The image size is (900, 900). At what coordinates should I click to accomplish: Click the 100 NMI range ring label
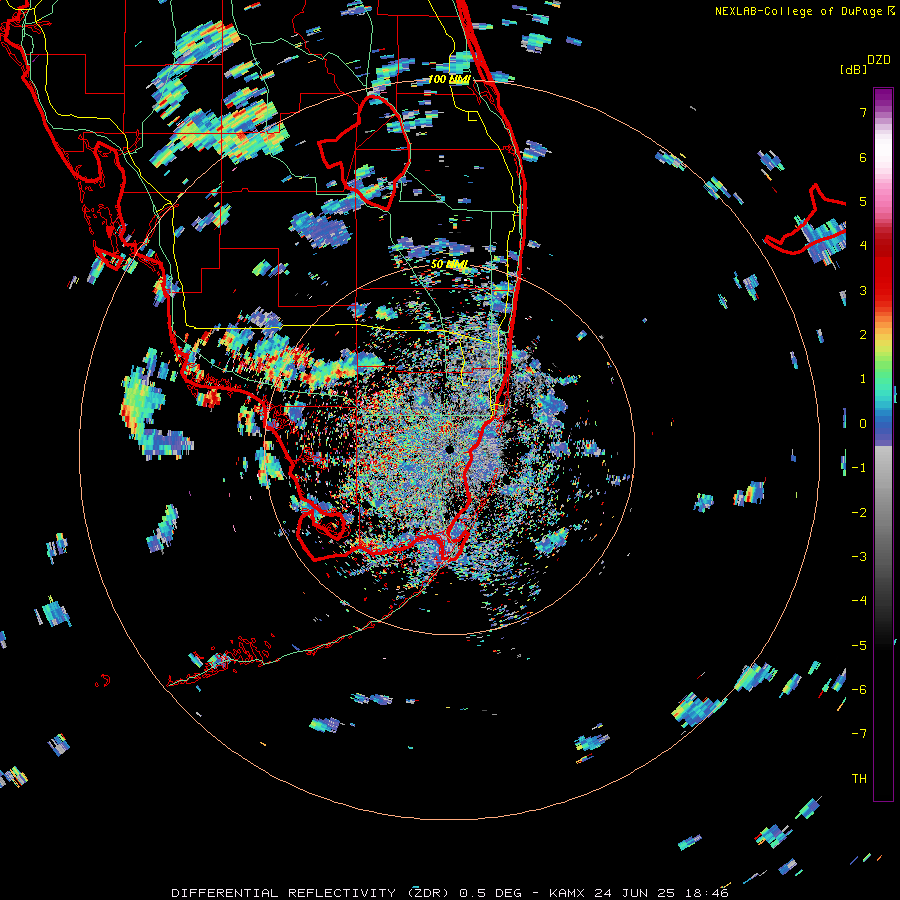pos(449,79)
